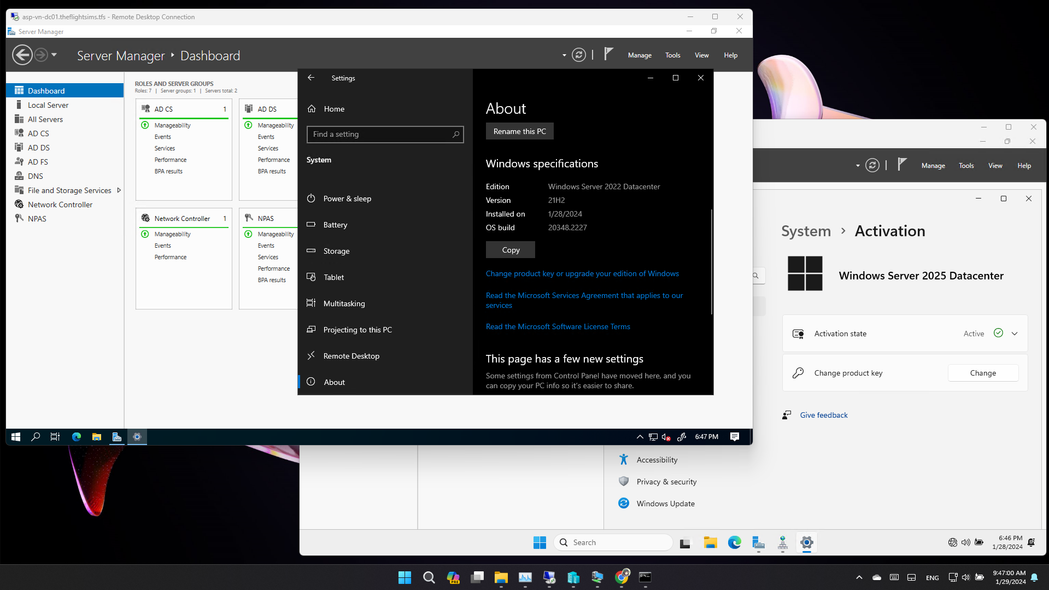Click the Rename this PC button

tap(520, 131)
